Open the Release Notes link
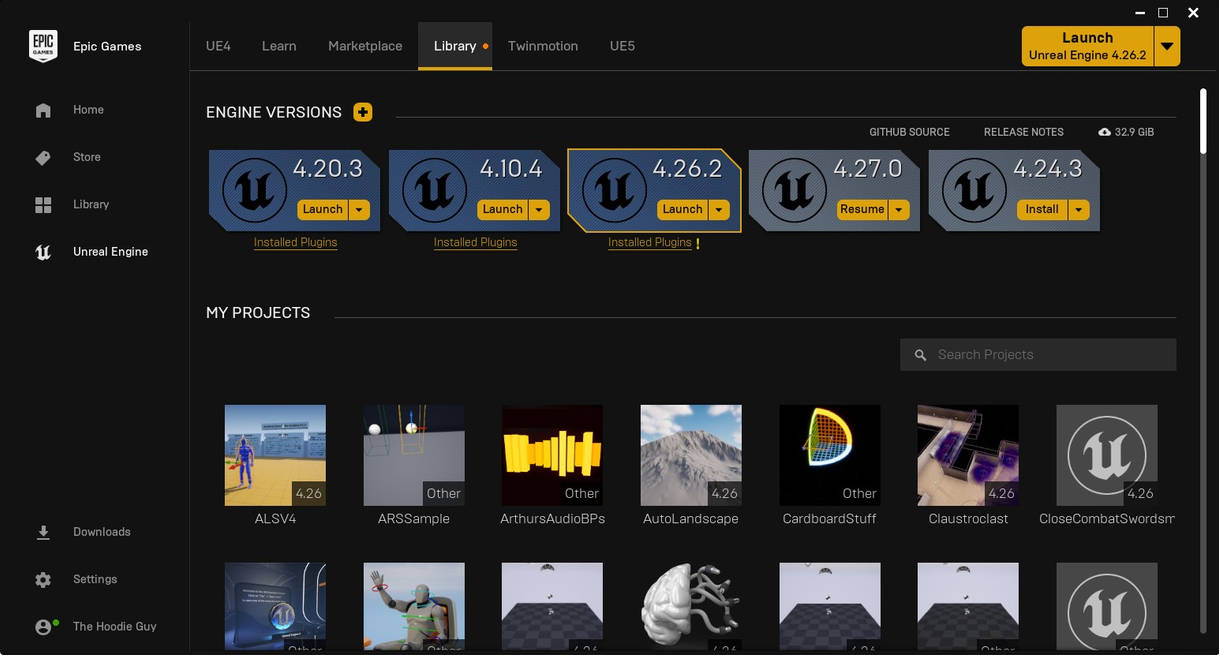The height and width of the screenshot is (655, 1219). pos(1024,132)
